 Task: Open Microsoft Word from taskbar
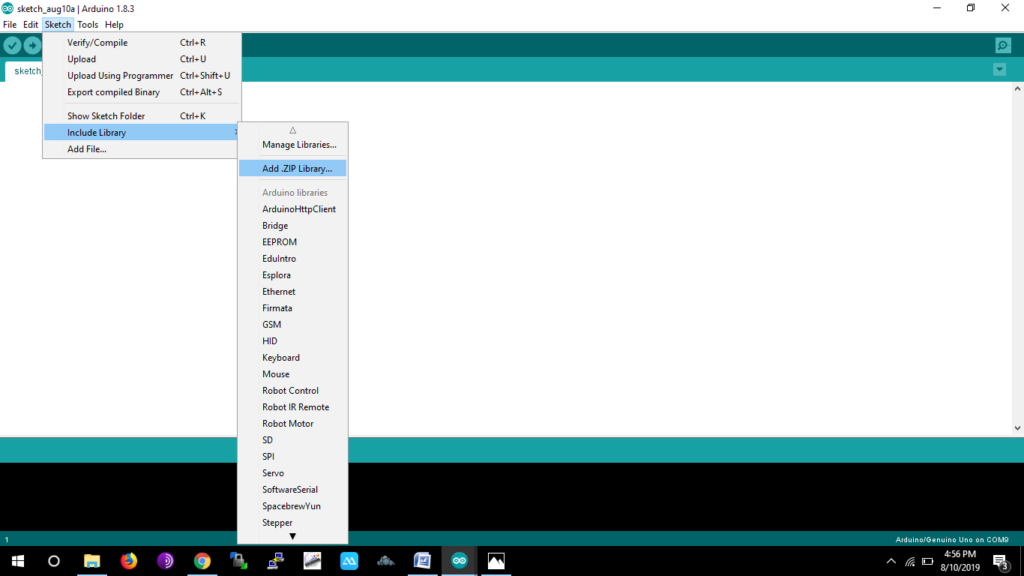pos(423,561)
